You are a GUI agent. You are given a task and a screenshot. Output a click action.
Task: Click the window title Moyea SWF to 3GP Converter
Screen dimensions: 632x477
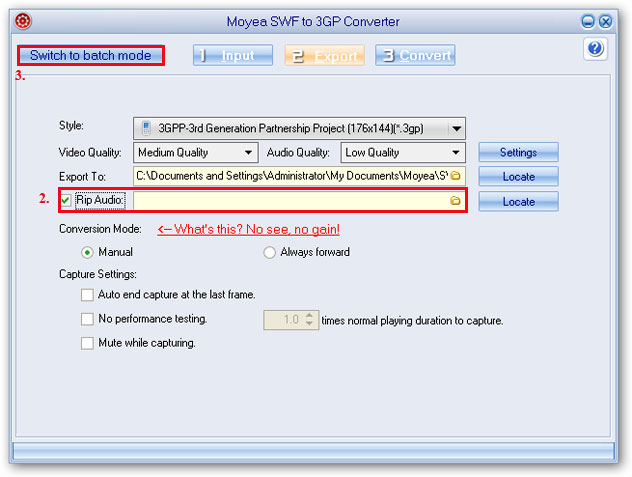click(x=313, y=21)
